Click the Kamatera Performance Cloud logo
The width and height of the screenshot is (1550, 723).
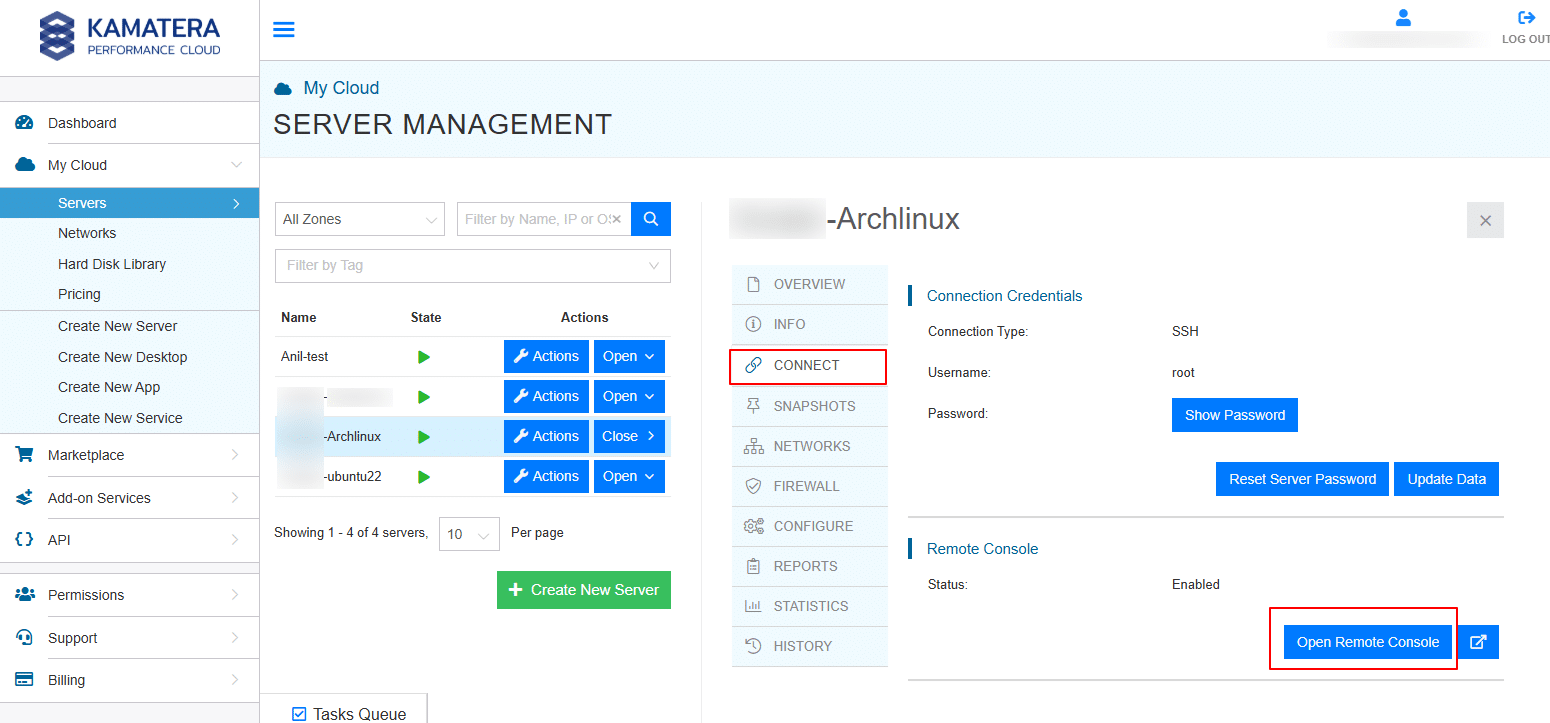(129, 35)
